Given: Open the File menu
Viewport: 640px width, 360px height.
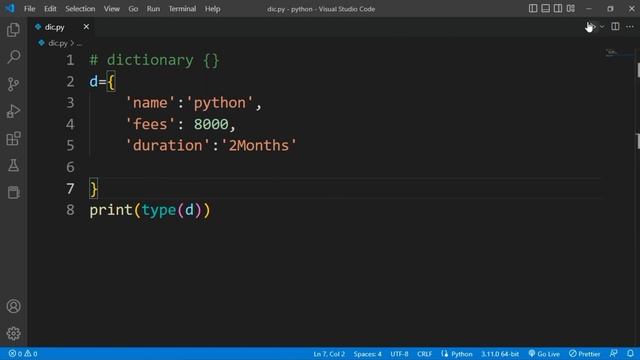Looking at the screenshot, I should click(29, 9).
